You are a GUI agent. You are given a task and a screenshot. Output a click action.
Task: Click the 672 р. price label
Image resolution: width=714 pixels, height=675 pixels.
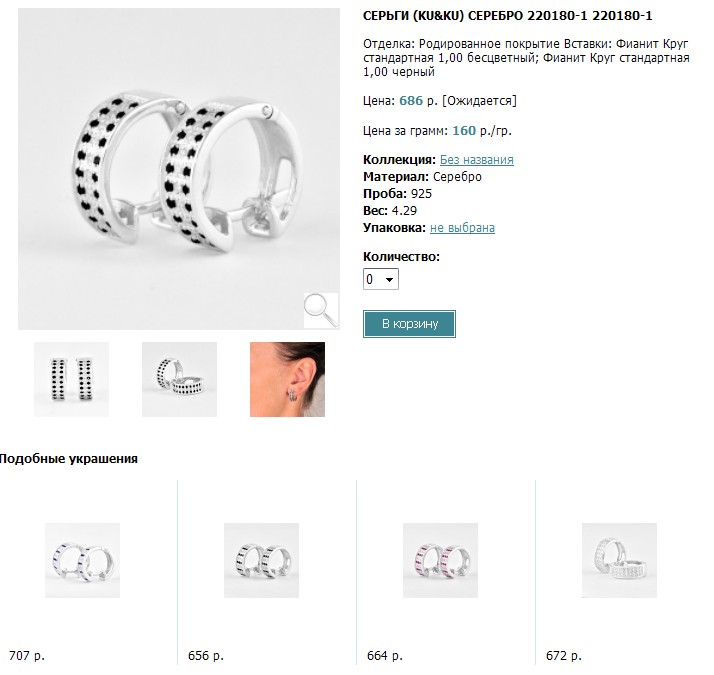pyautogui.click(x=564, y=656)
